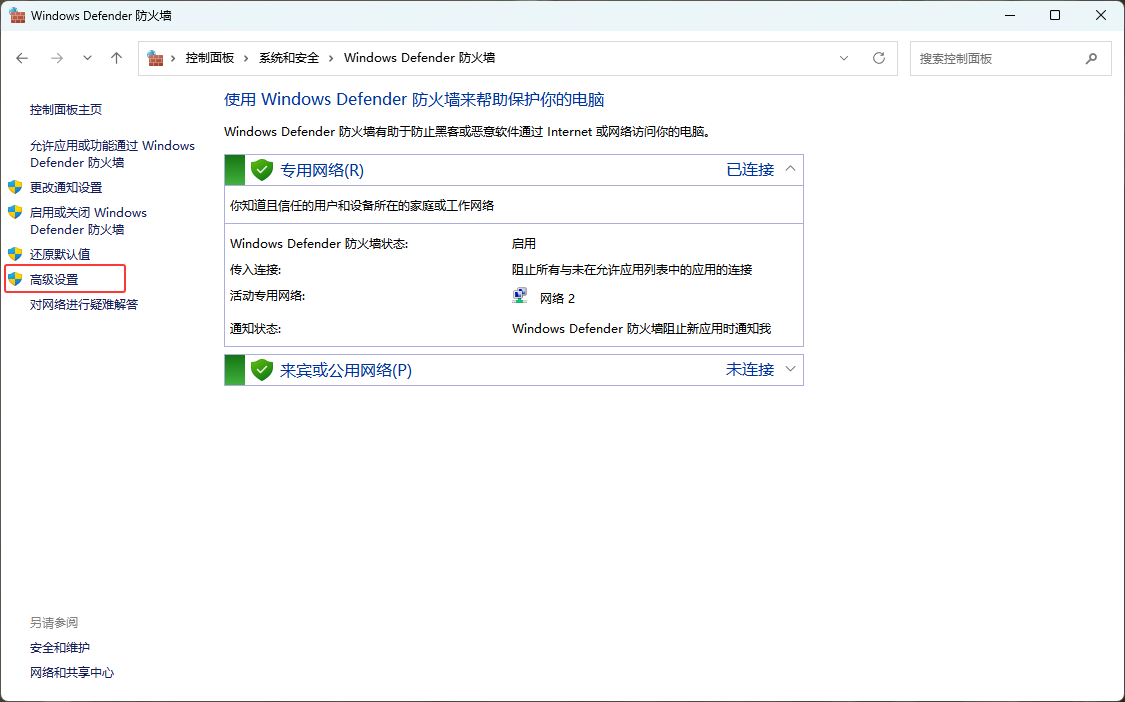Click the 传入连接: label

(255, 270)
